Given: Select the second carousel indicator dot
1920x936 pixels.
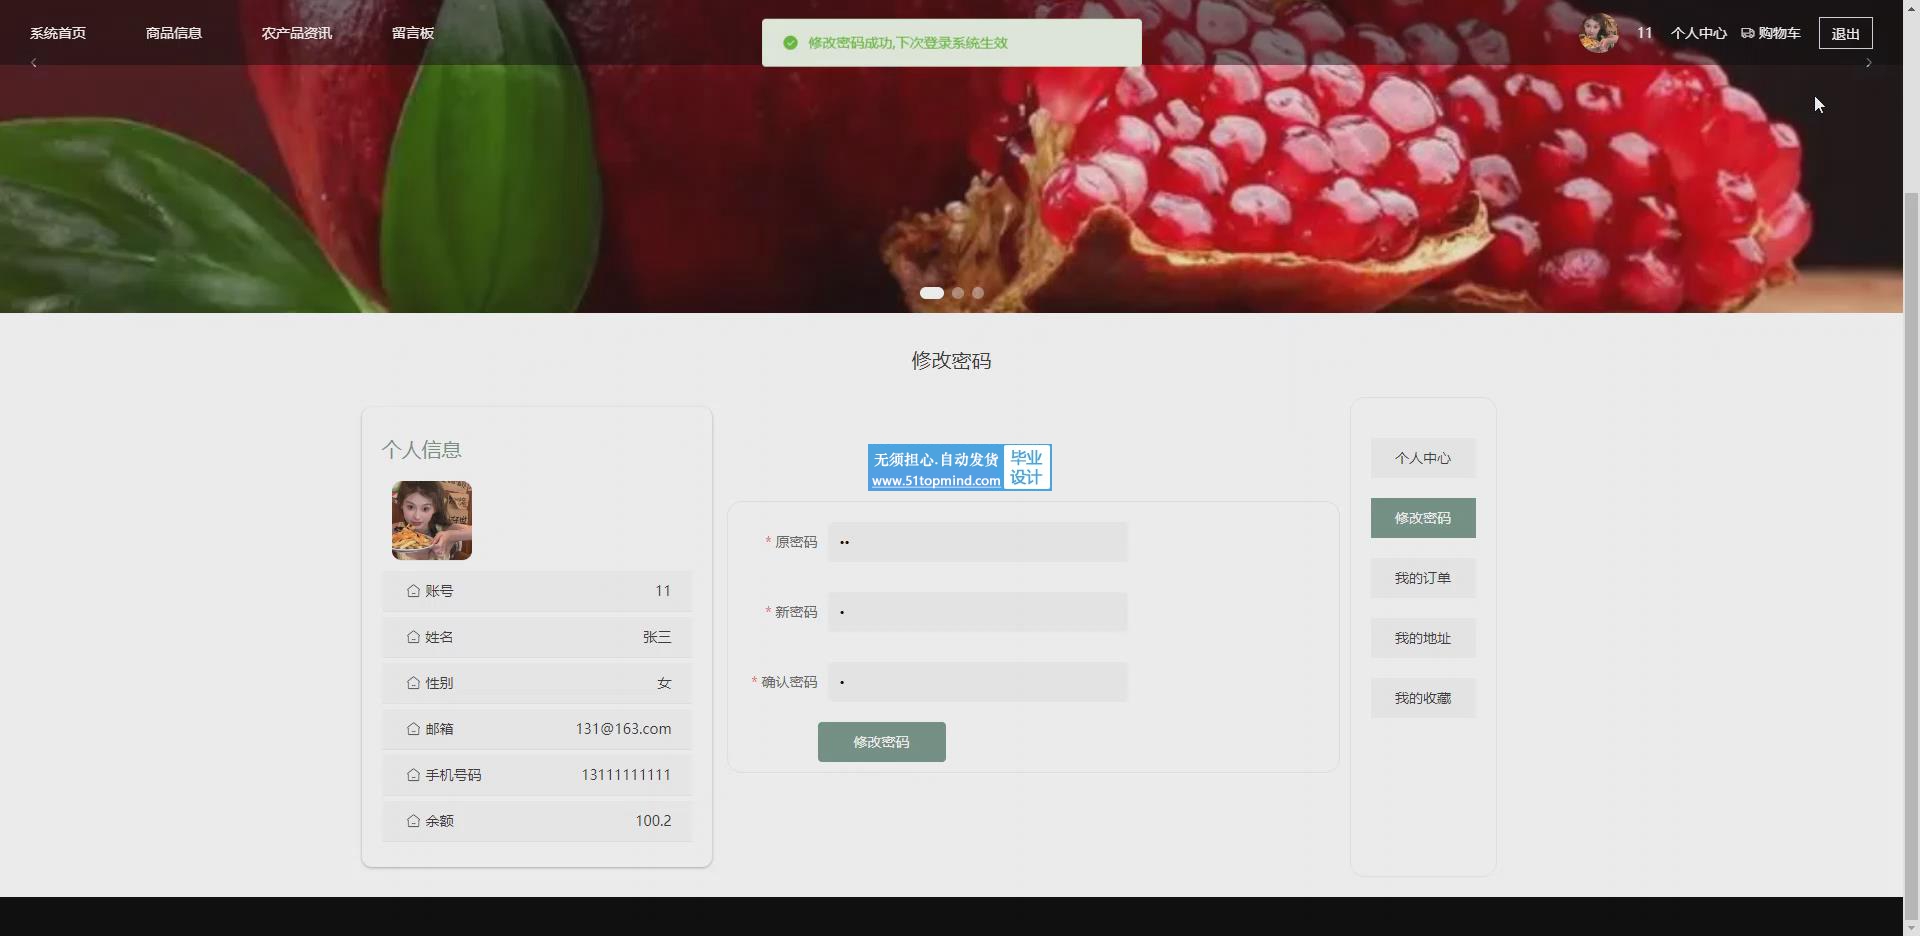Looking at the screenshot, I should coord(958,293).
